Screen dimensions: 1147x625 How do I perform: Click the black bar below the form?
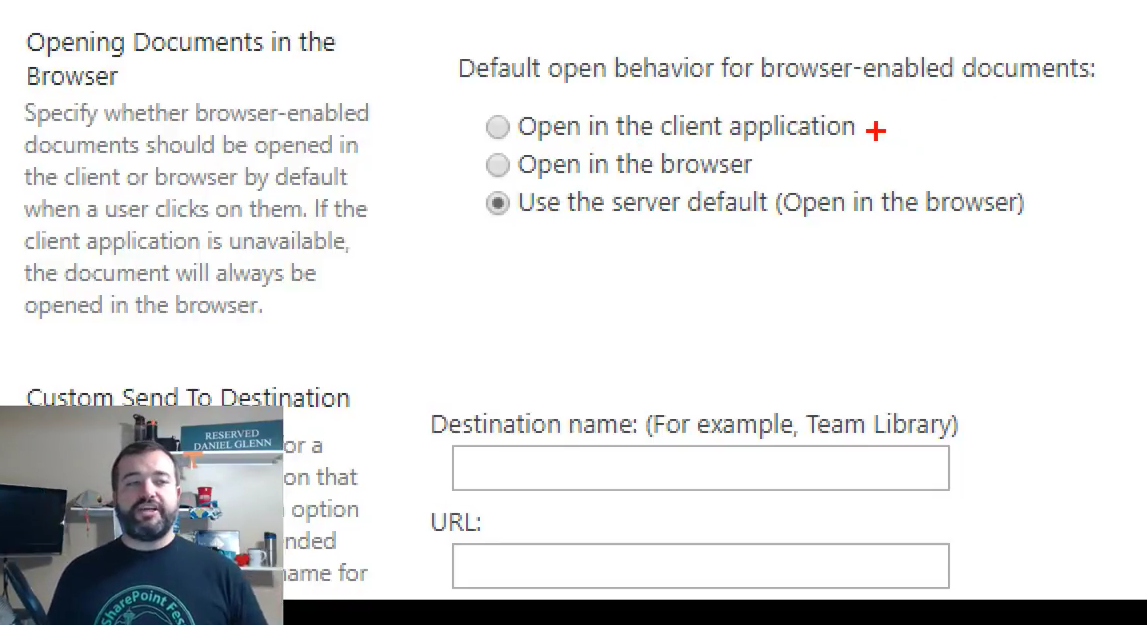pyautogui.click(x=700, y=612)
